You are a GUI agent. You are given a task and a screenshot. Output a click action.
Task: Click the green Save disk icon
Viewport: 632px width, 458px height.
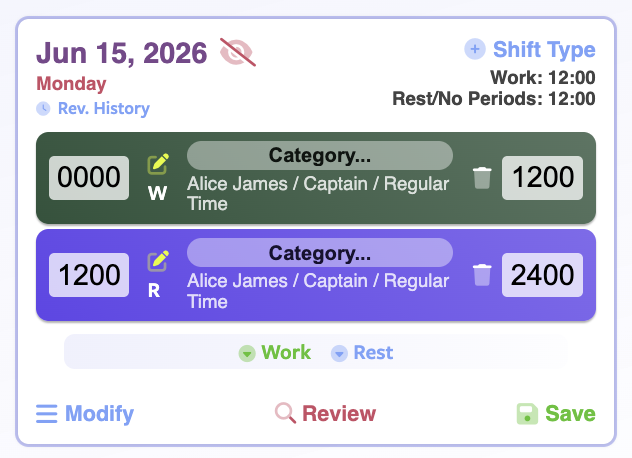[527, 414]
